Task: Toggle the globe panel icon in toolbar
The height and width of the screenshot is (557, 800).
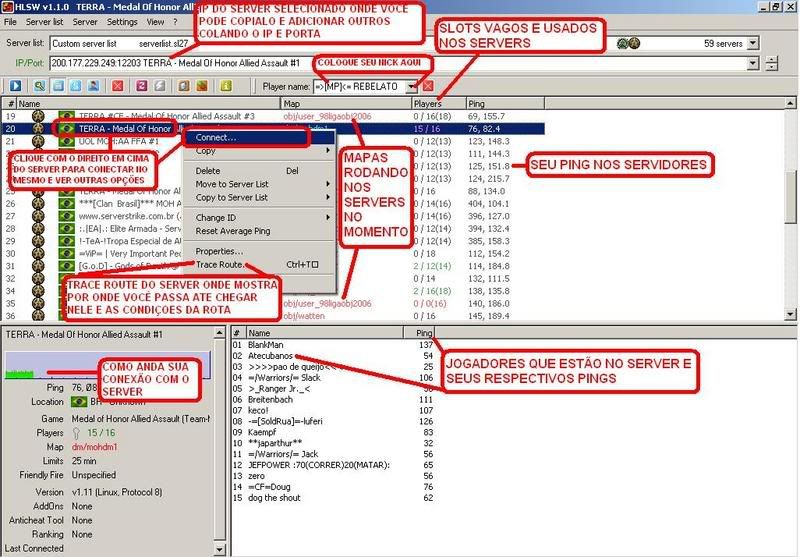Action: (76, 86)
